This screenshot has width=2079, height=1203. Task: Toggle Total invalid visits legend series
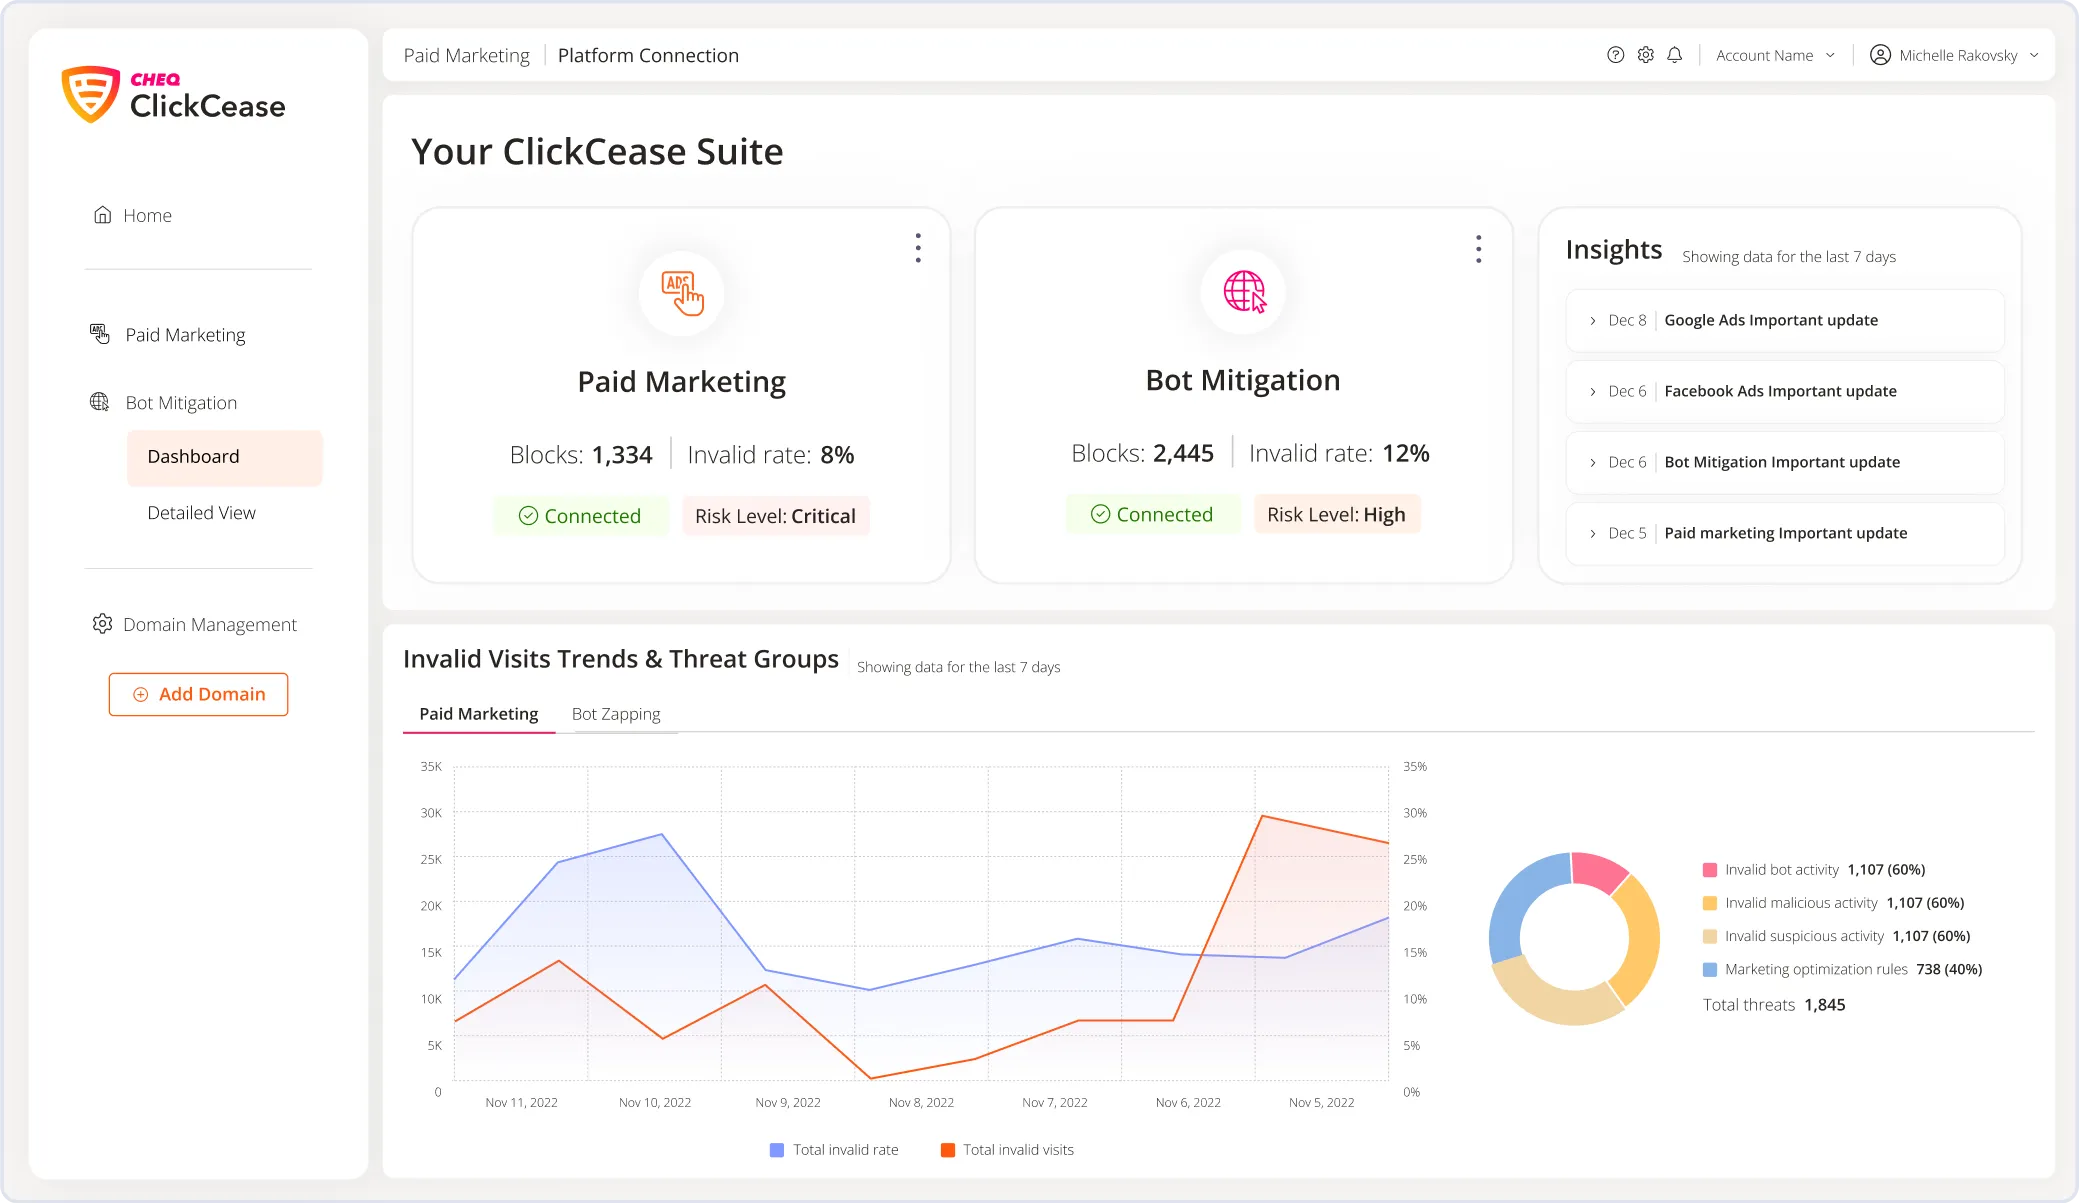(1007, 1150)
